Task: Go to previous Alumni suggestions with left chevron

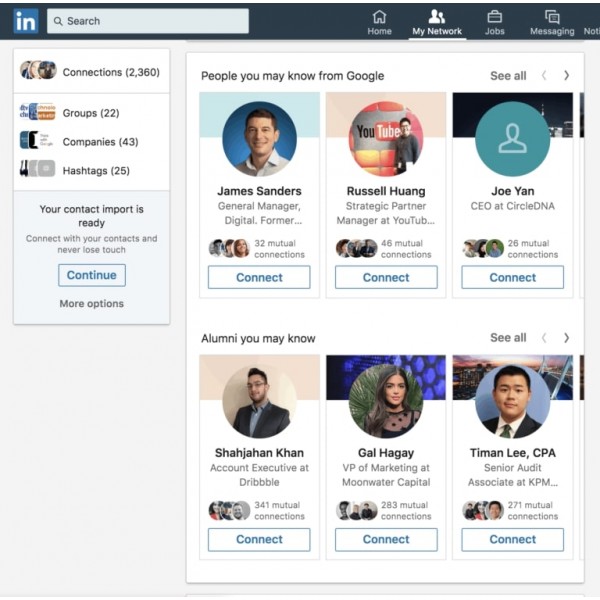Action: [544, 338]
